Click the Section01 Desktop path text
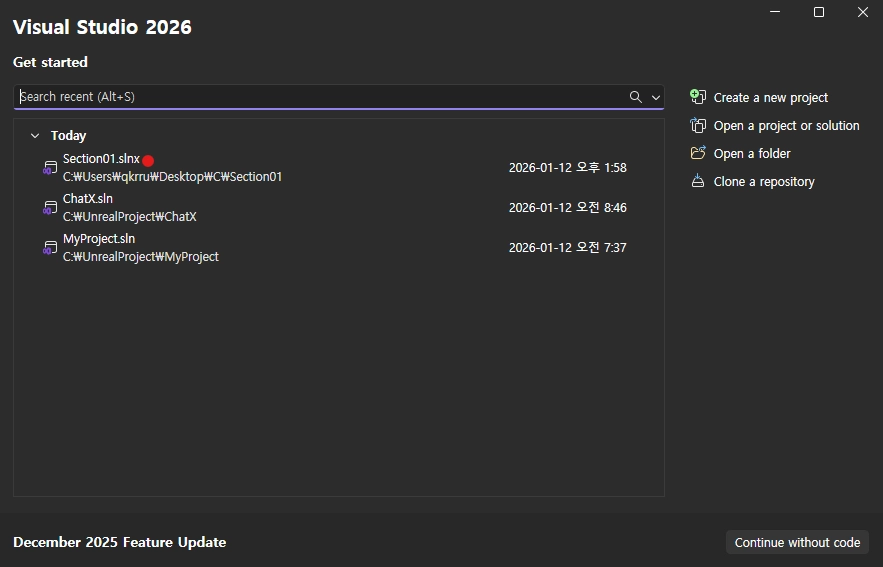This screenshot has height=567, width=883. tap(172, 177)
